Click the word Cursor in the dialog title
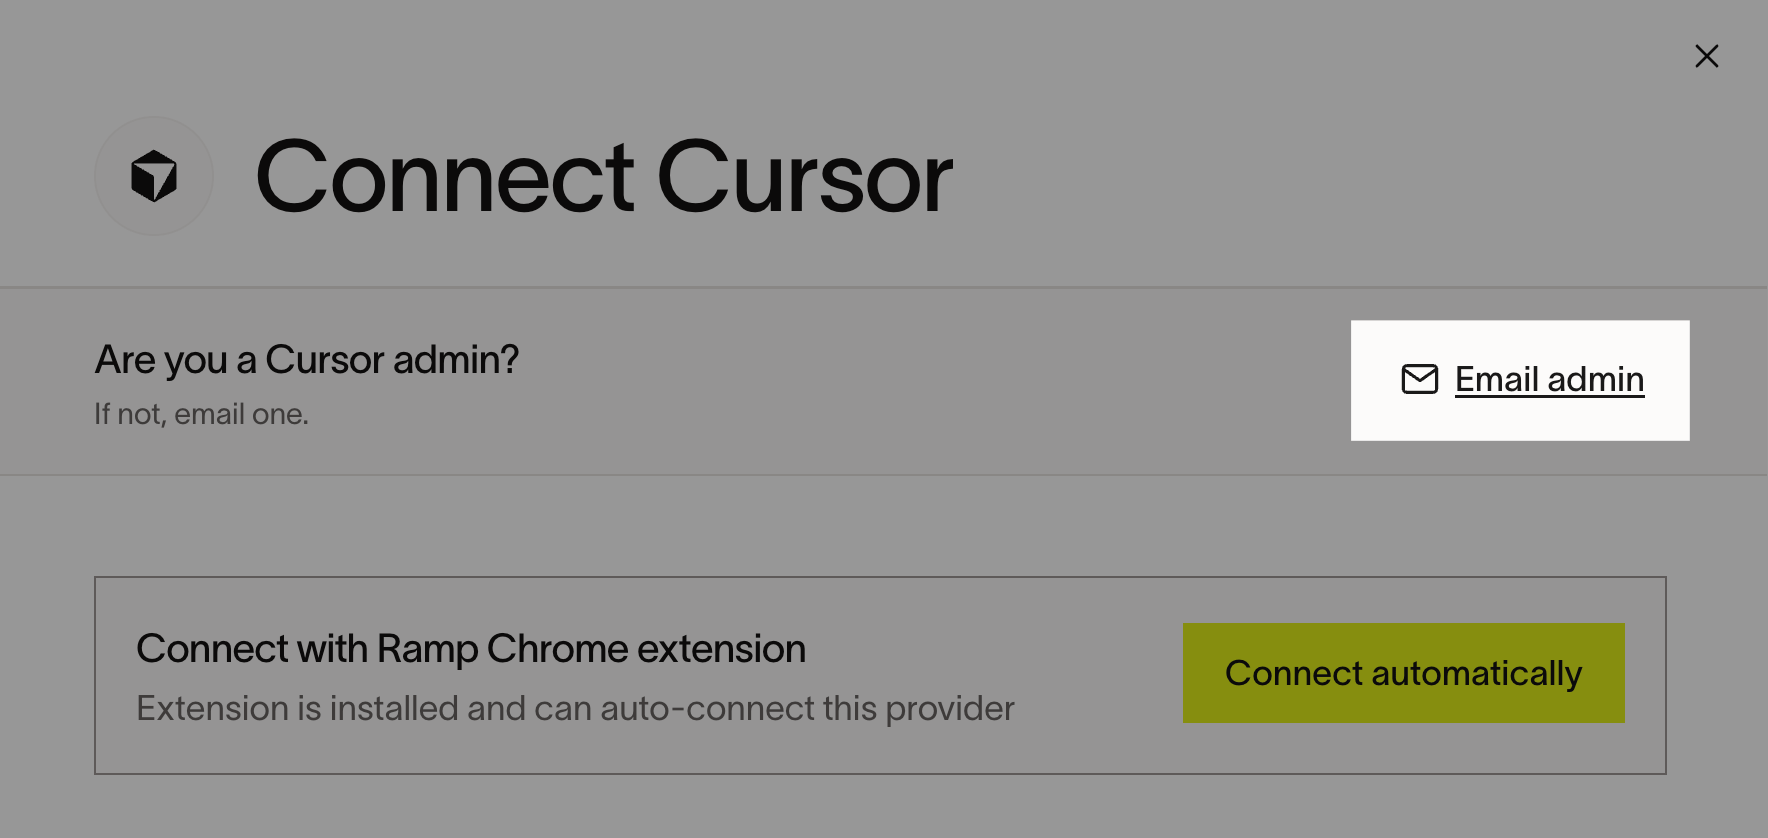1768x838 pixels. pyautogui.click(x=805, y=177)
